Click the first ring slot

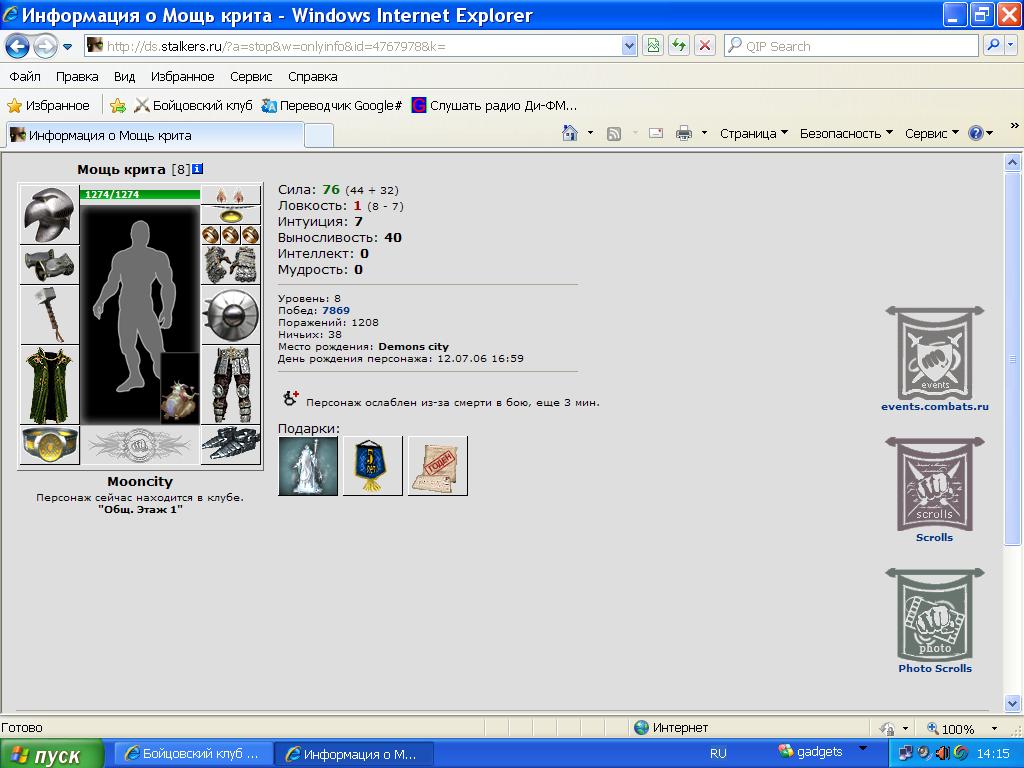pyautogui.click(x=211, y=234)
